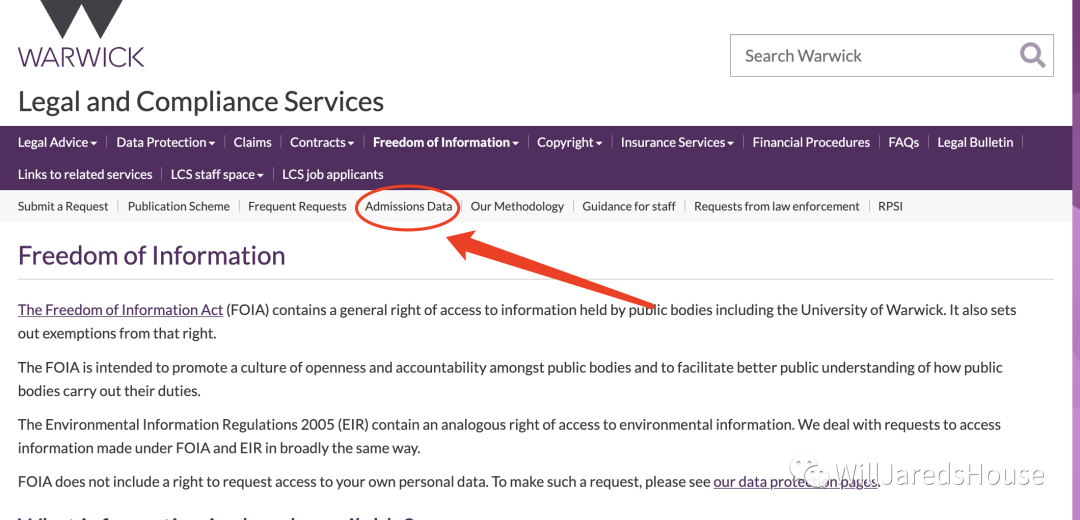The width and height of the screenshot is (1080, 520).
Task: Open the FAQs menu item
Action: pyautogui.click(x=904, y=143)
